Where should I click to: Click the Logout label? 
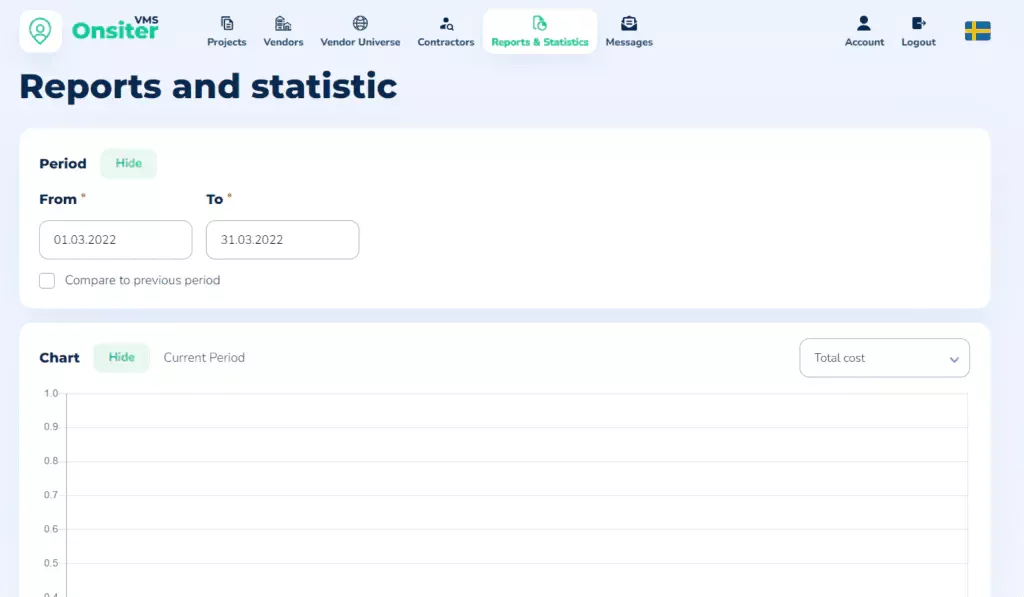pos(917,43)
